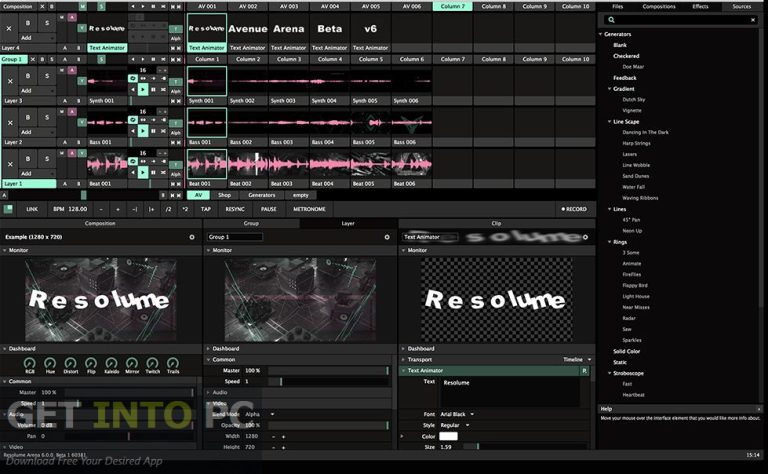Click the white Color swatch

point(448,436)
